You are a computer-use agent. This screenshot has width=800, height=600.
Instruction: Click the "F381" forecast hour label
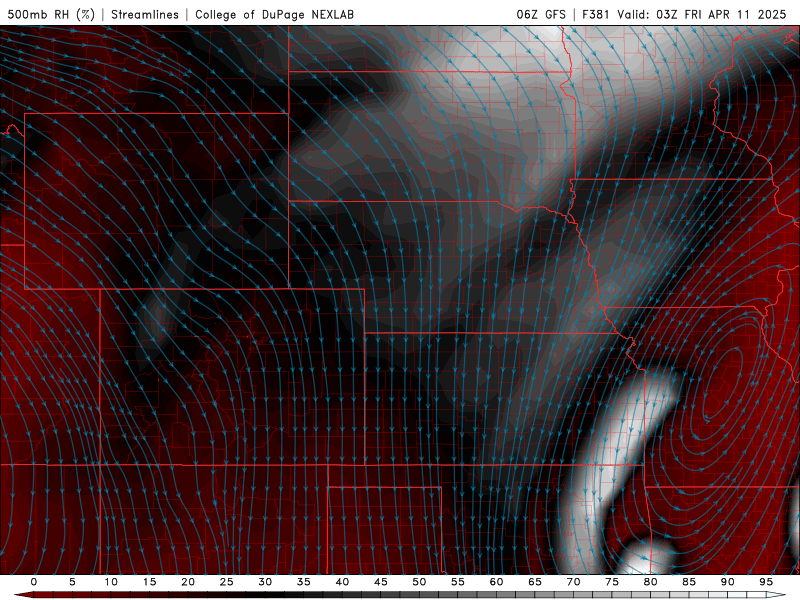pyautogui.click(x=596, y=14)
